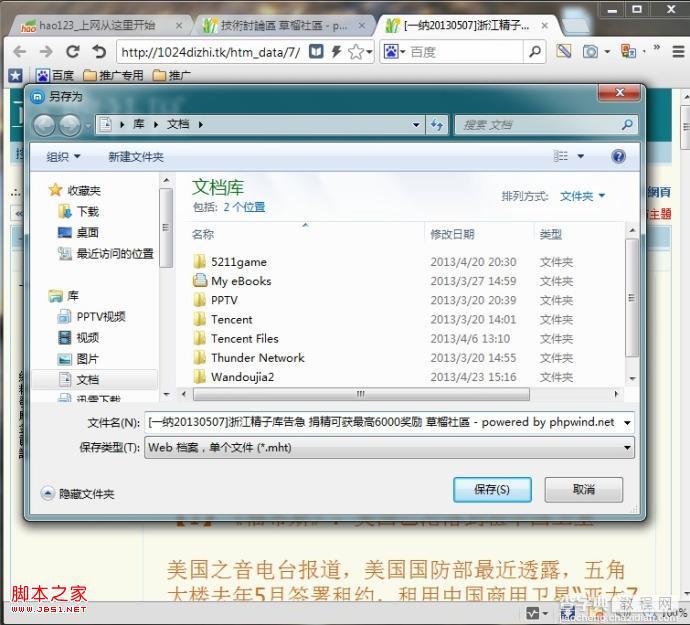
Task: Click the 取消 button
Action: (x=584, y=489)
